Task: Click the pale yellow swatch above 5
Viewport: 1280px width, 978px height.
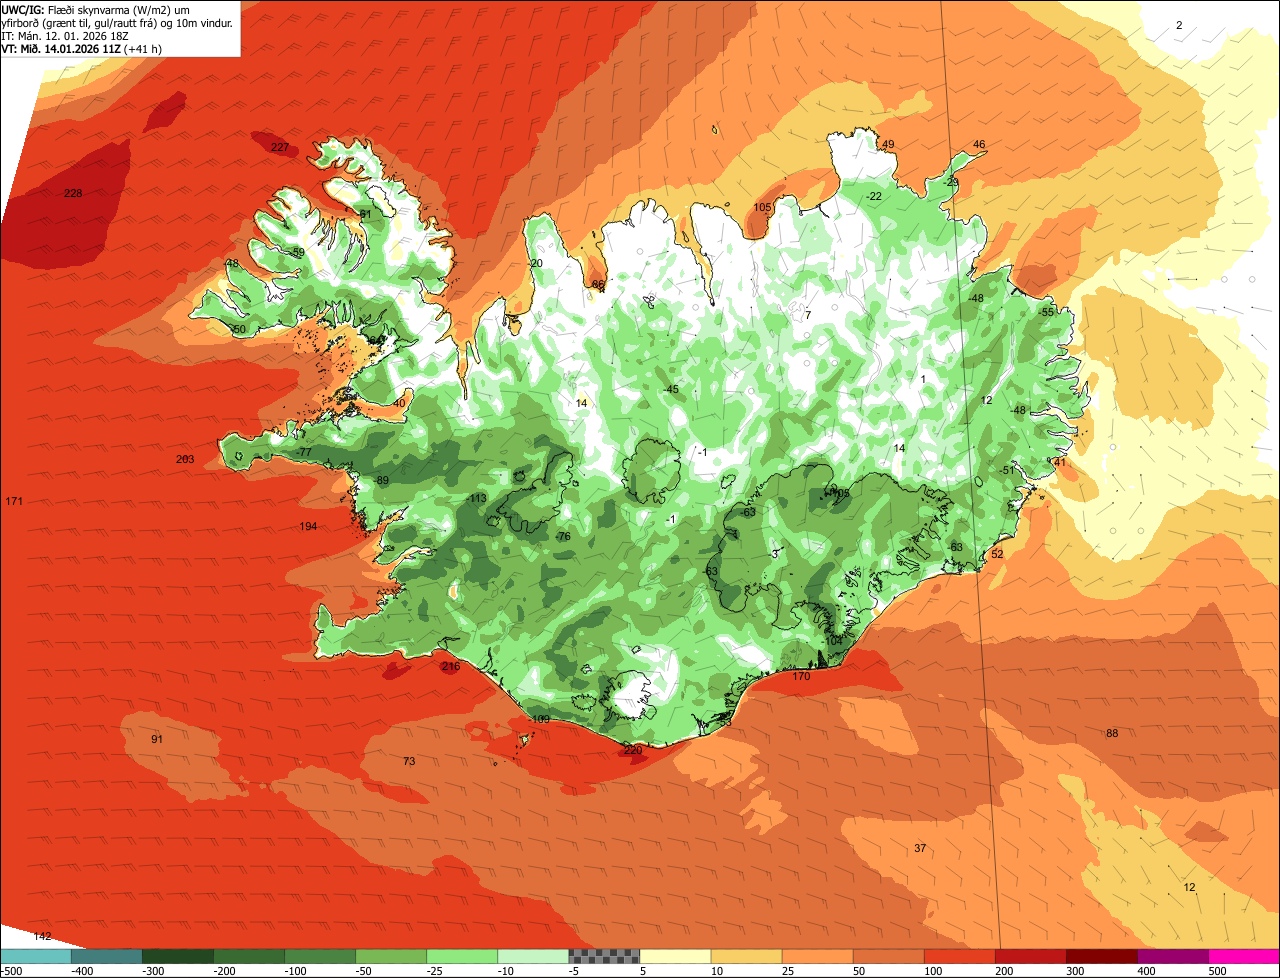Action: pos(674,956)
